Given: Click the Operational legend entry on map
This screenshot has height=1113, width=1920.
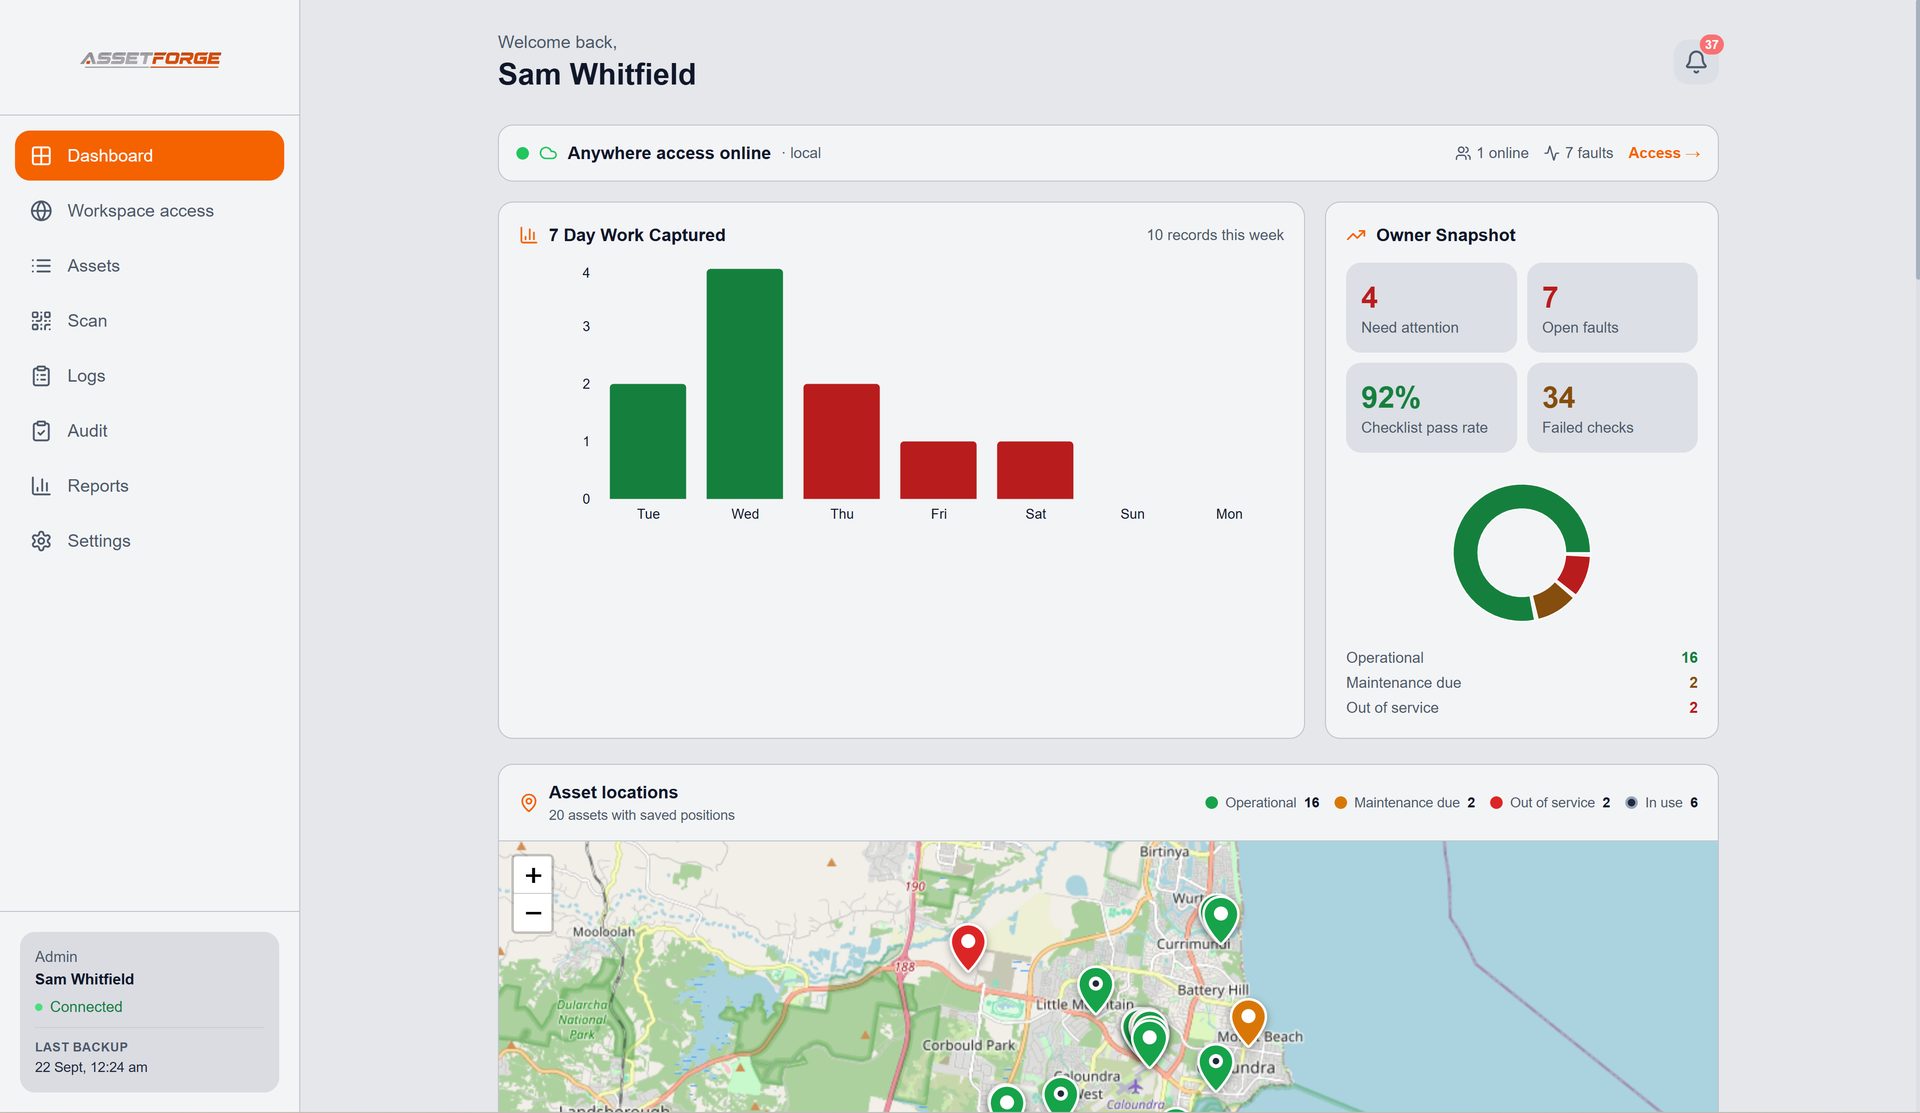Looking at the screenshot, I should pos(1262,802).
